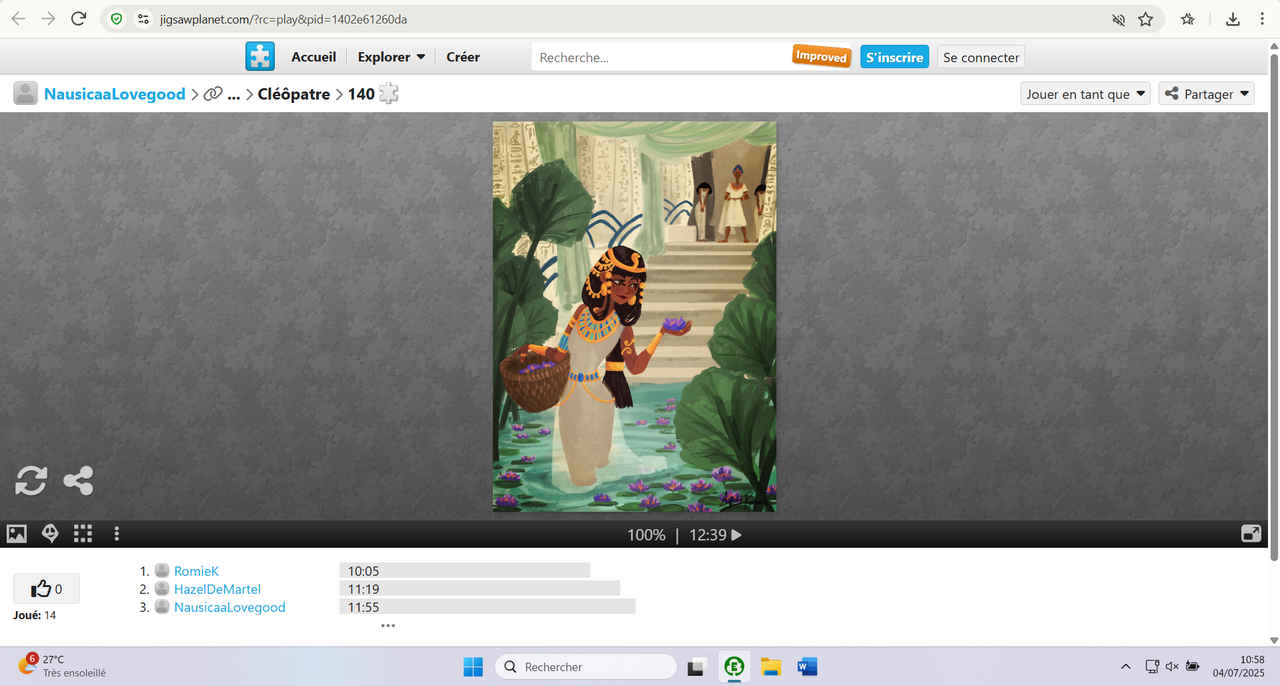Click the RomieK 10:05 score bar
Screen dimensions: 1280x686
[465, 571]
